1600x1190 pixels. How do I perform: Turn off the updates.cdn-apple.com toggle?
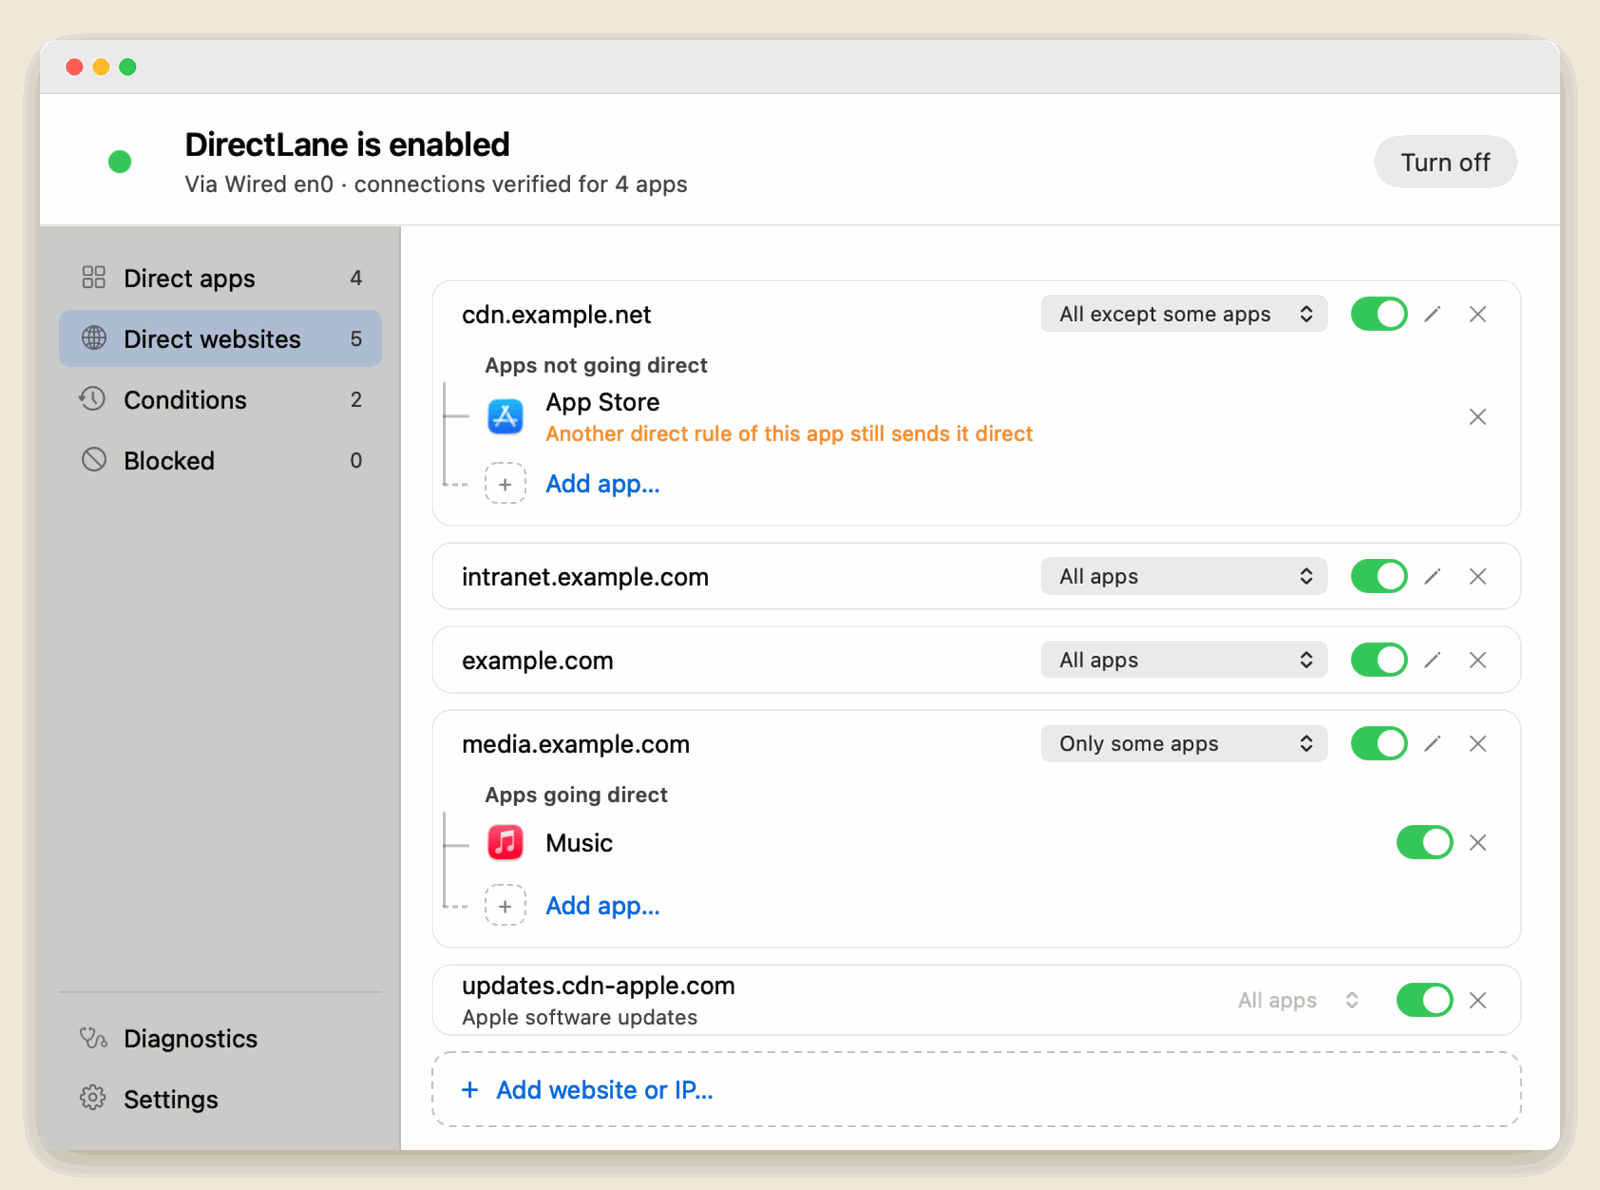(1424, 1000)
